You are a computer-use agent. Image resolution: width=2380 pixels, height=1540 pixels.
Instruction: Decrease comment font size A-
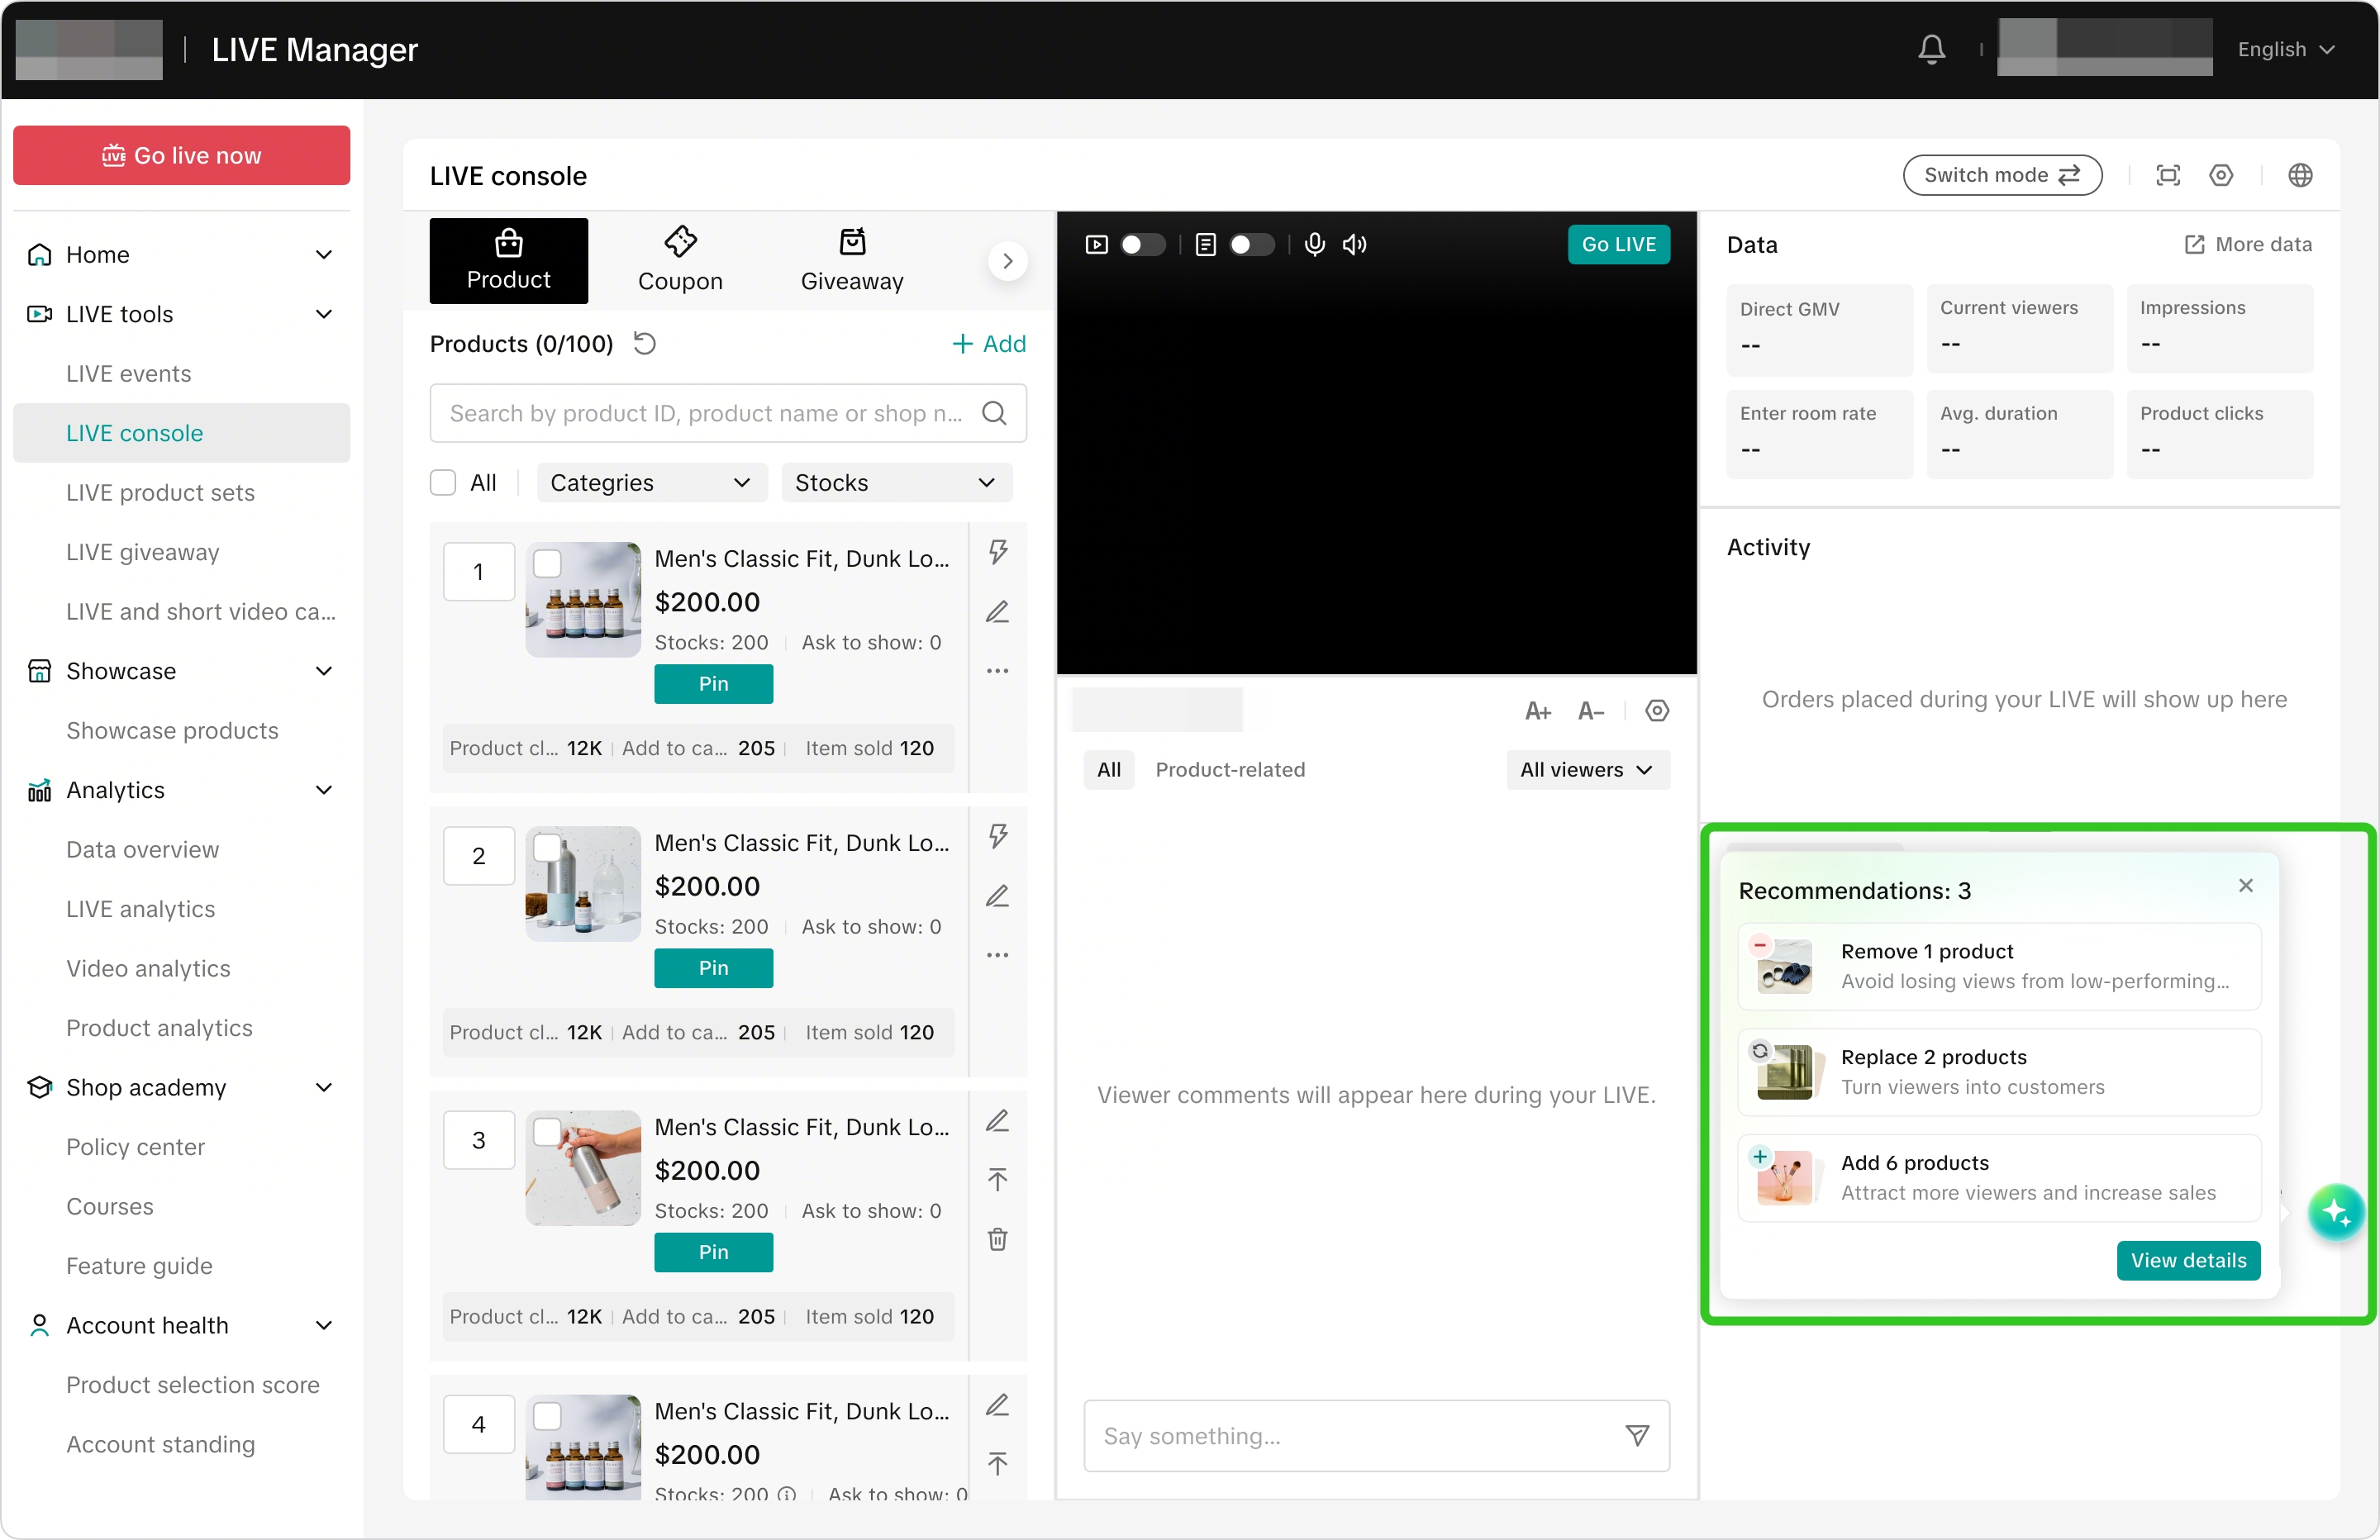(x=1590, y=711)
